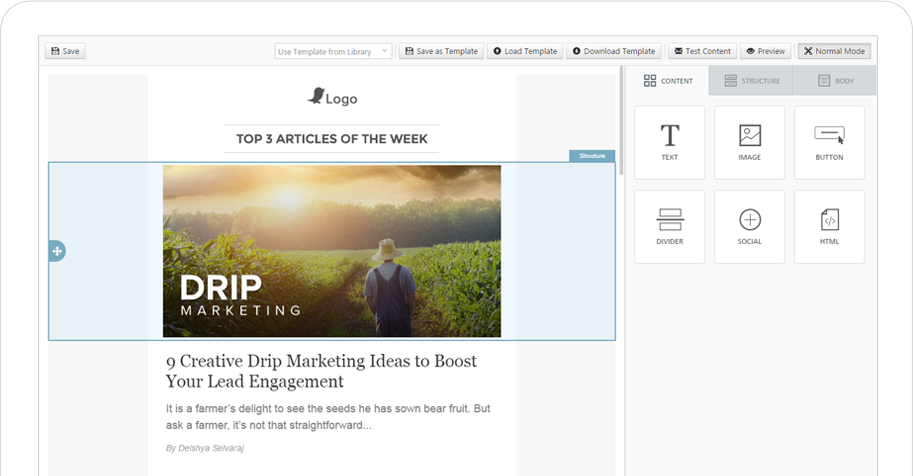Click Save as Template button
The width and height of the screenshot is (913, 476).
441,51
